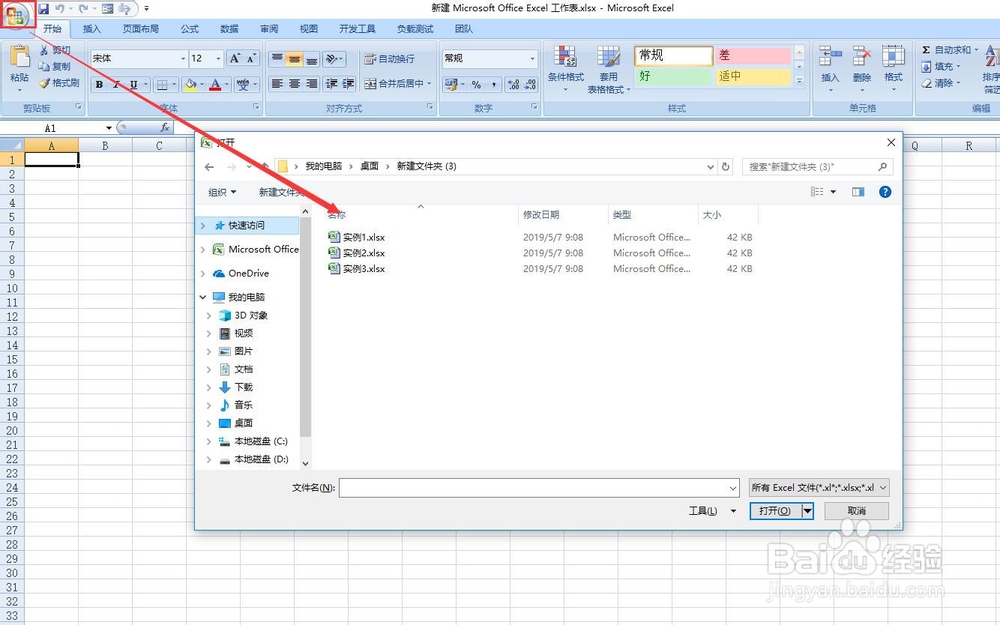The width and height of the screenshot is (1000, 625).
Task: Toggle align text left
Action: (x=277, y=84)
